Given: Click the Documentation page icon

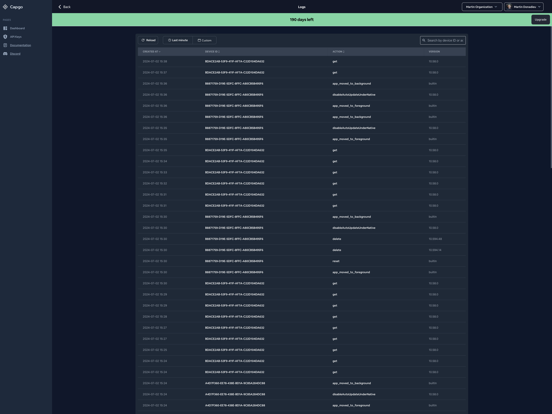Looking at the screenshot, I should [x=5, y=45].
